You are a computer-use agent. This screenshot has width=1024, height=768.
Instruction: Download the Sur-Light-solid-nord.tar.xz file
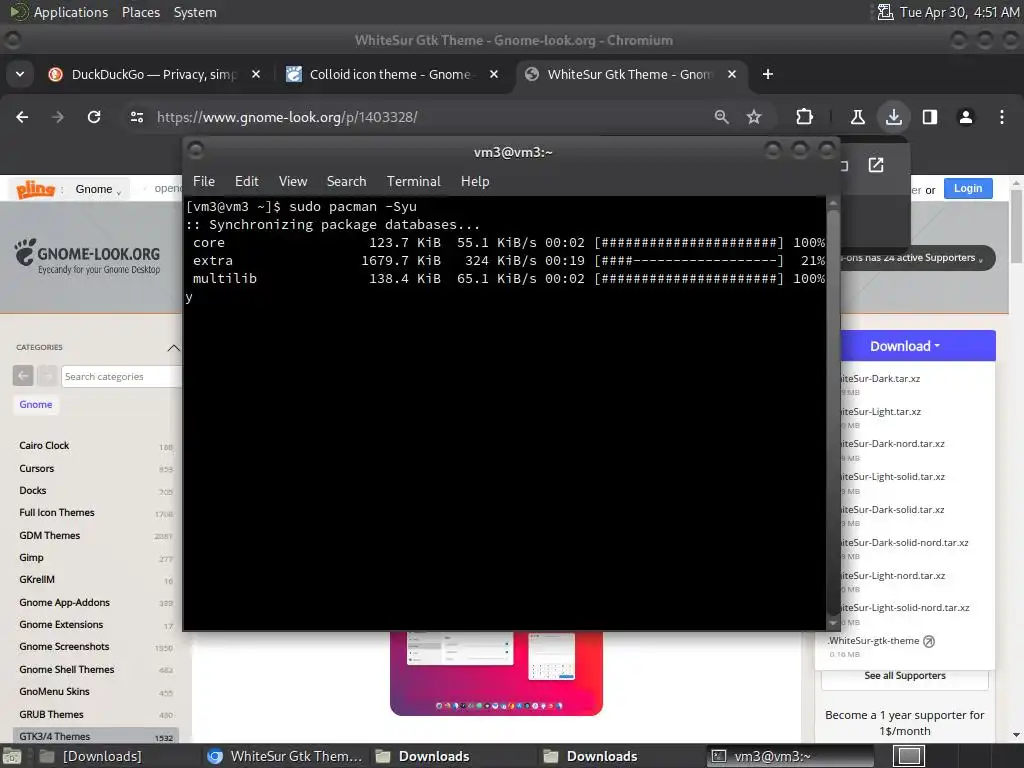pos(904,608)
